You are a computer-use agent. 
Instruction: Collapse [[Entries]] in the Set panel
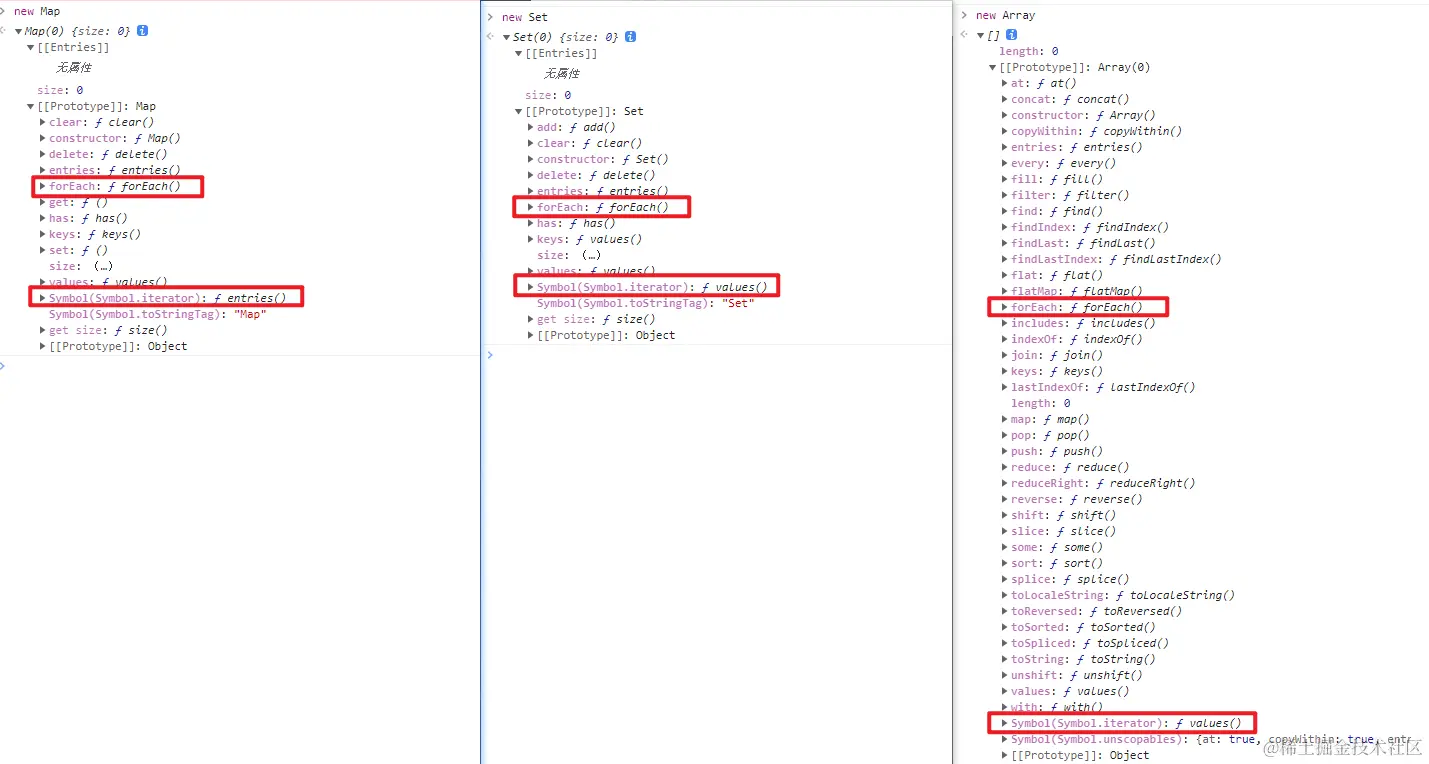(x=519, y=54)
